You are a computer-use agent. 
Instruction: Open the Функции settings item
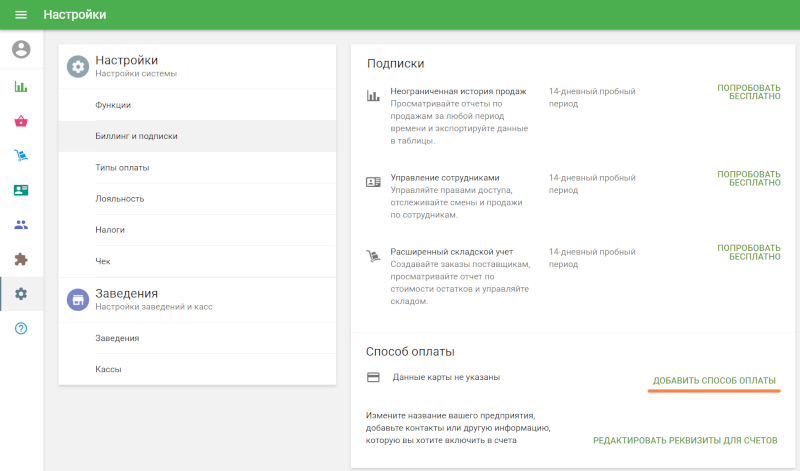click(x=197, y=105)
